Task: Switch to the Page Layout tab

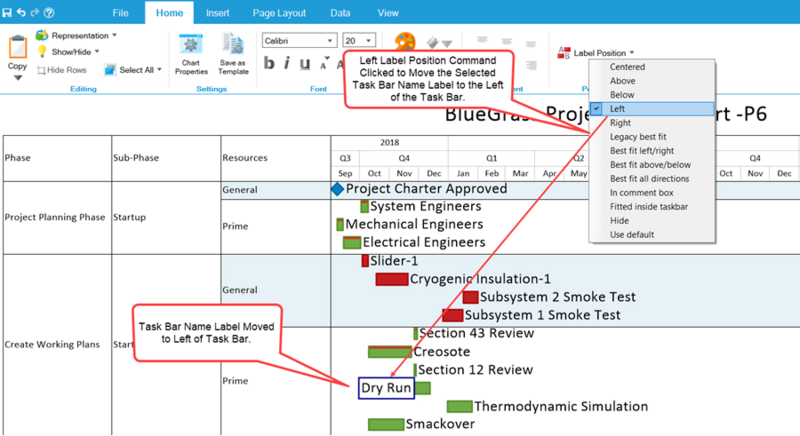Action: tap(279, 13)
